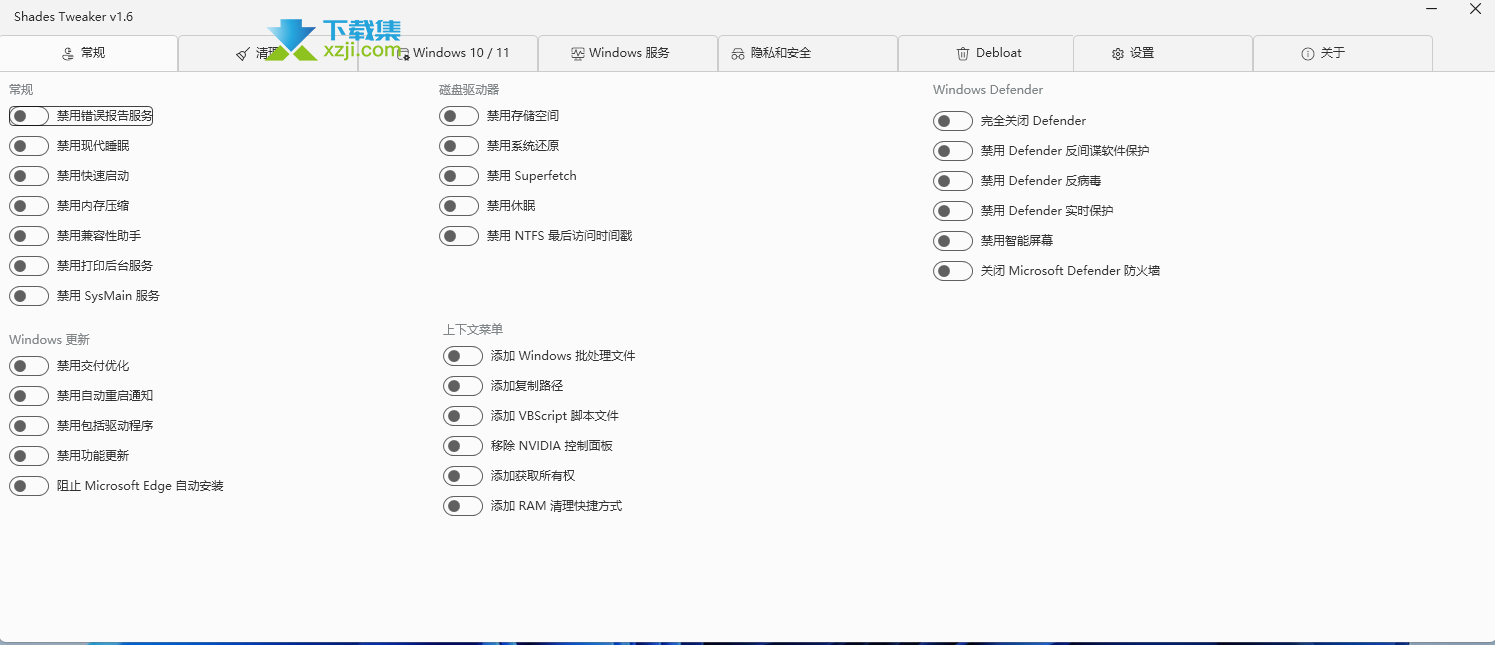Image resolution: width=1495 pixels, height=645 pixels.
Task: Enable 添加复制路径 context menu toggle
Action: pos(463,386)
